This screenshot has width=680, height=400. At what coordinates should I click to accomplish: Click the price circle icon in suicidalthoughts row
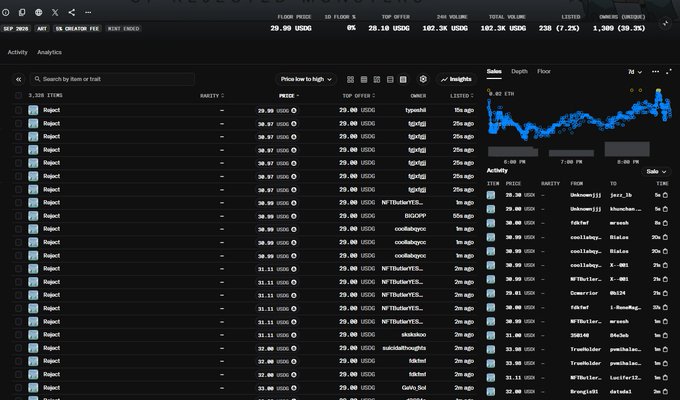(x=294, y=349)
